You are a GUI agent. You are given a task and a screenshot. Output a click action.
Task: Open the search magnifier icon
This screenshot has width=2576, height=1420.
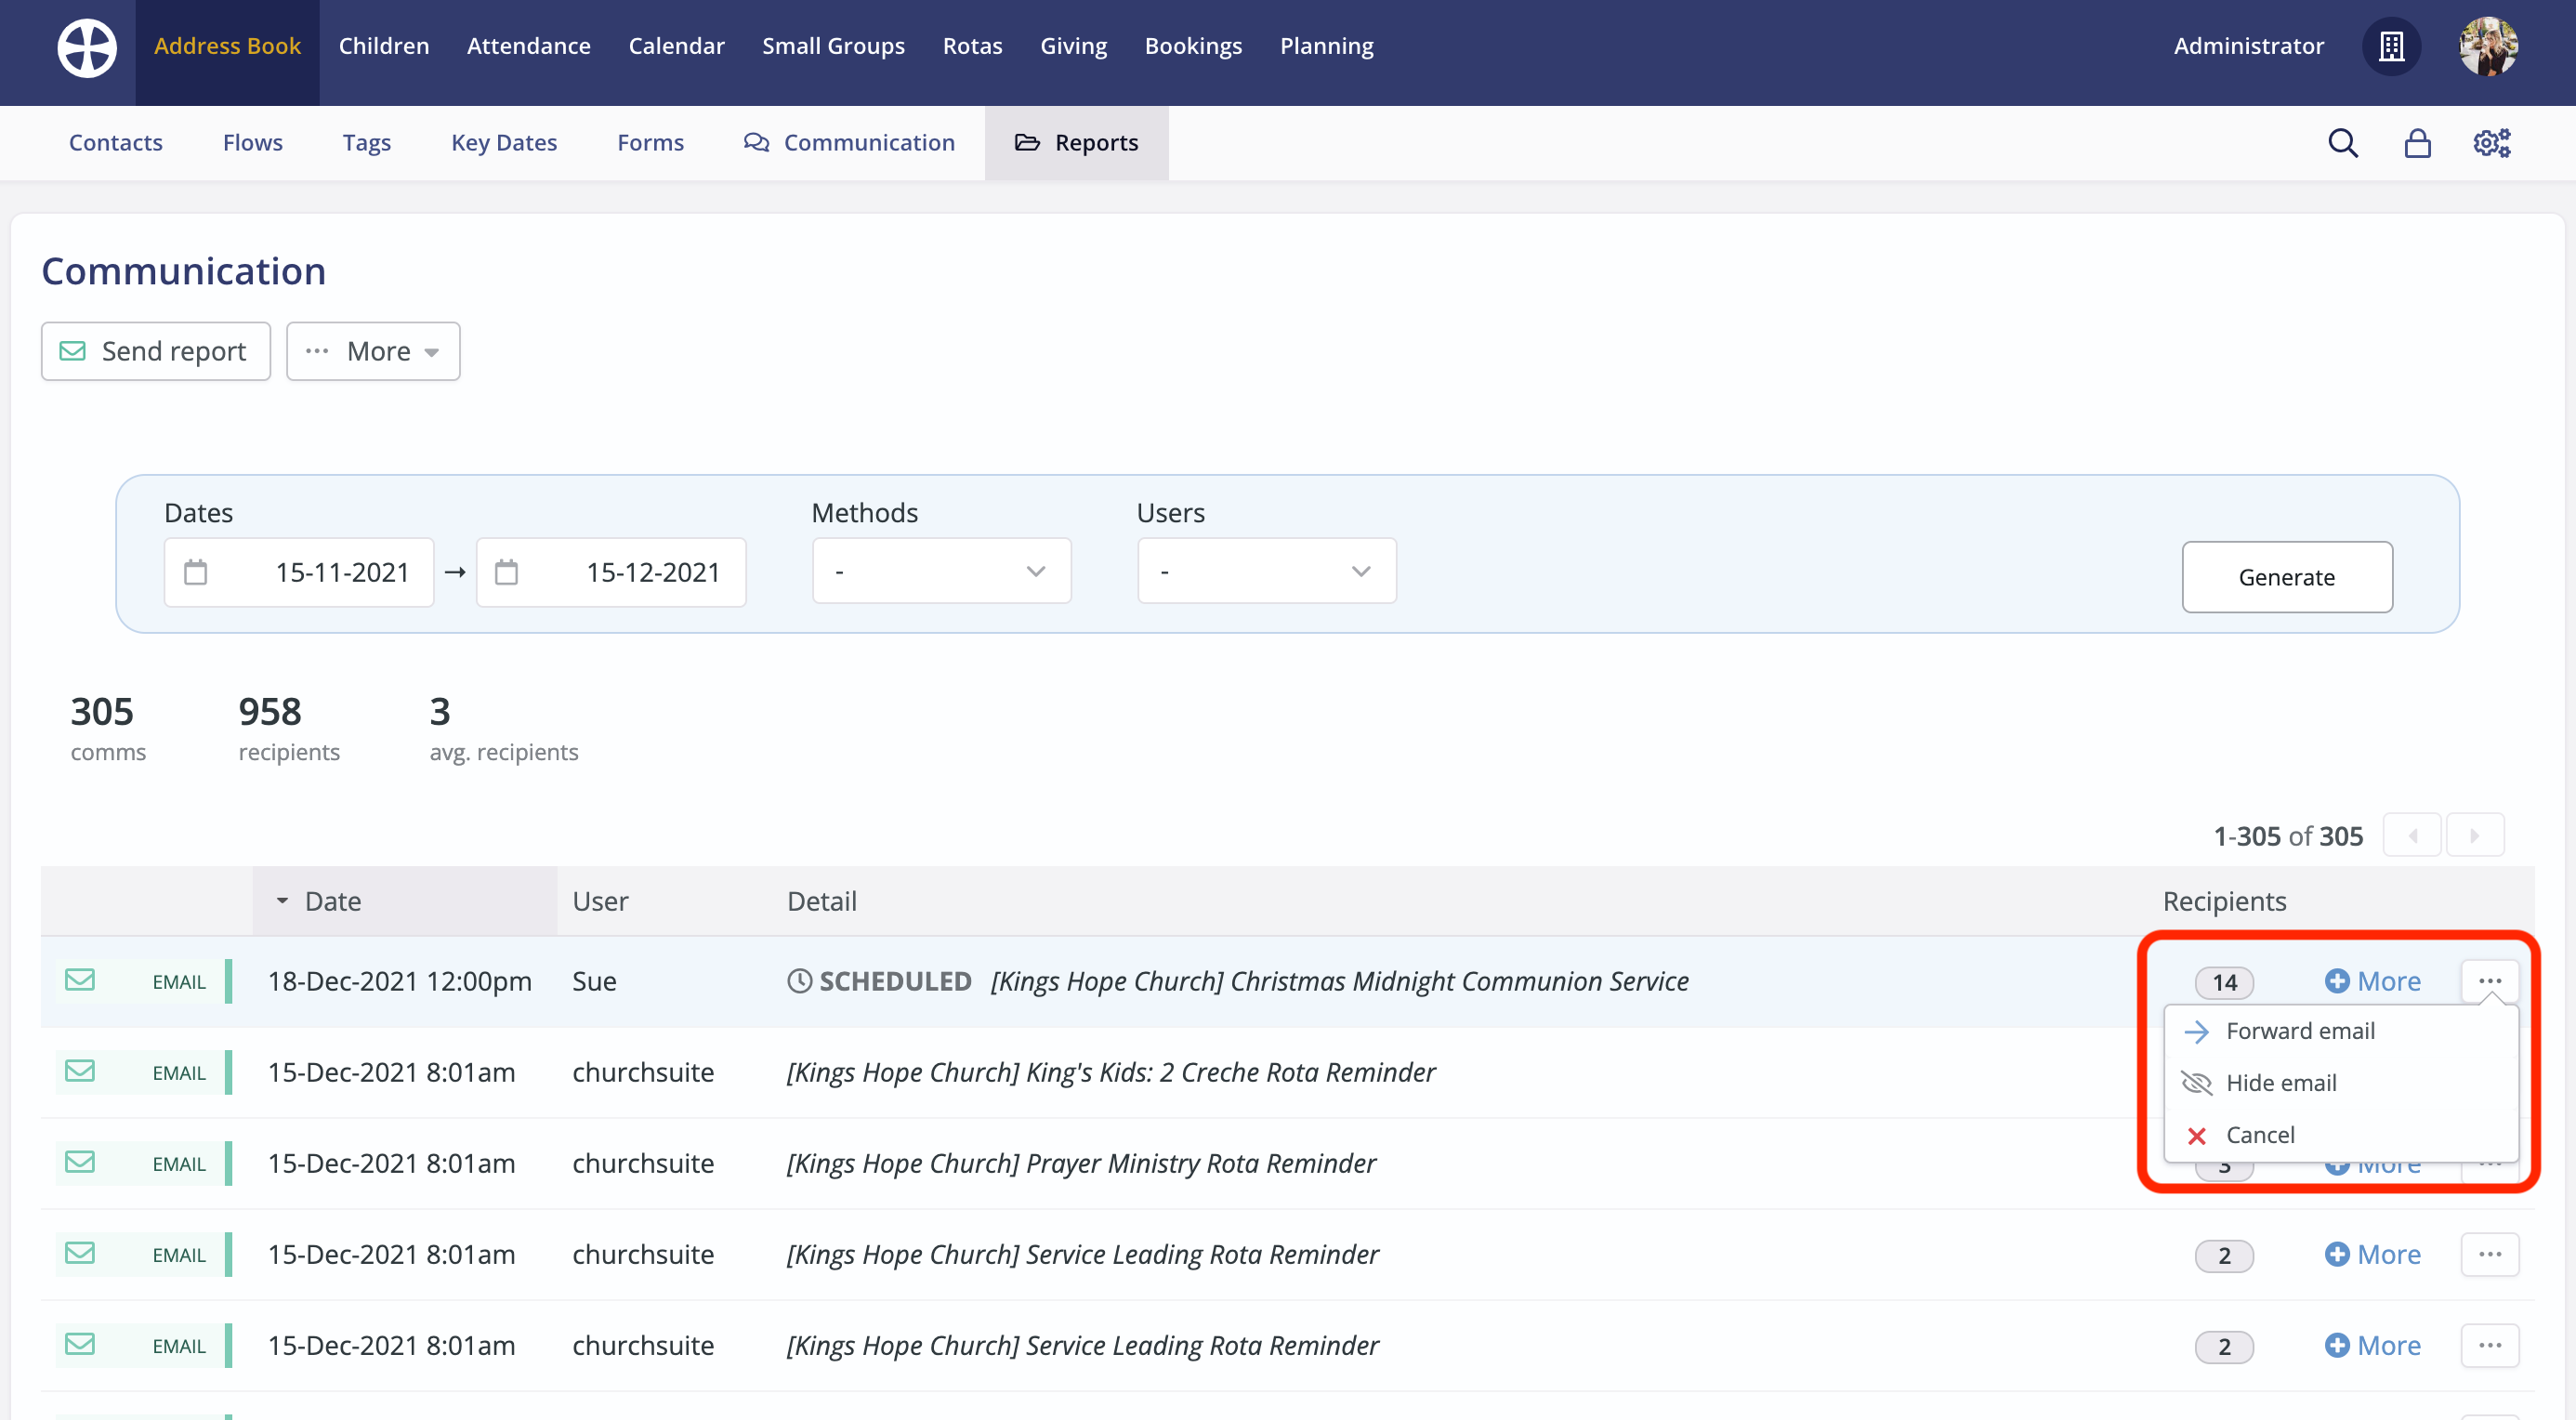coord(2342,142)
